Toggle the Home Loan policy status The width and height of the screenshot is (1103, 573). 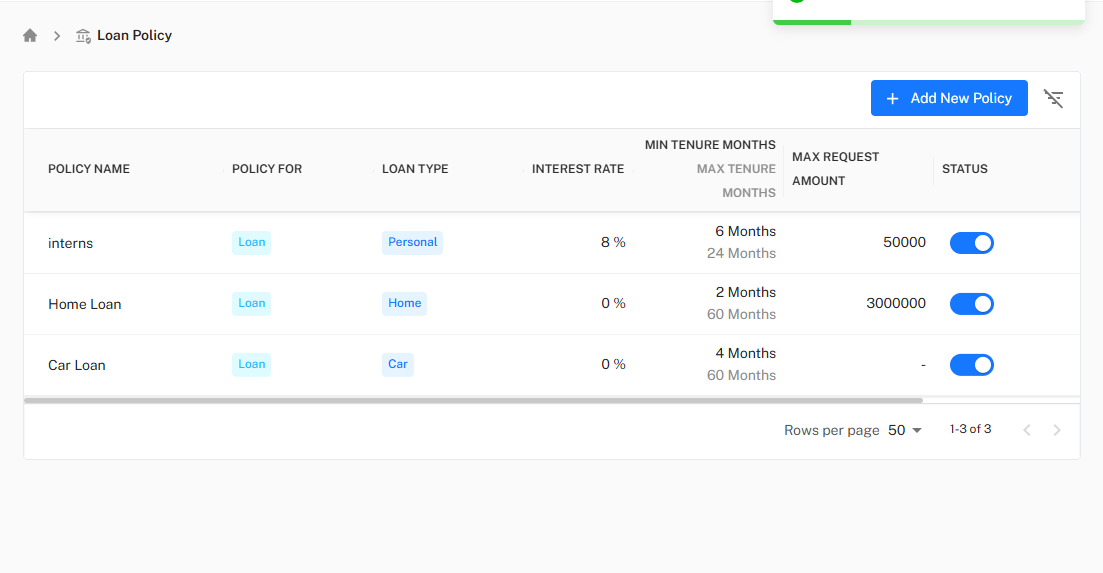coord(971,304)
